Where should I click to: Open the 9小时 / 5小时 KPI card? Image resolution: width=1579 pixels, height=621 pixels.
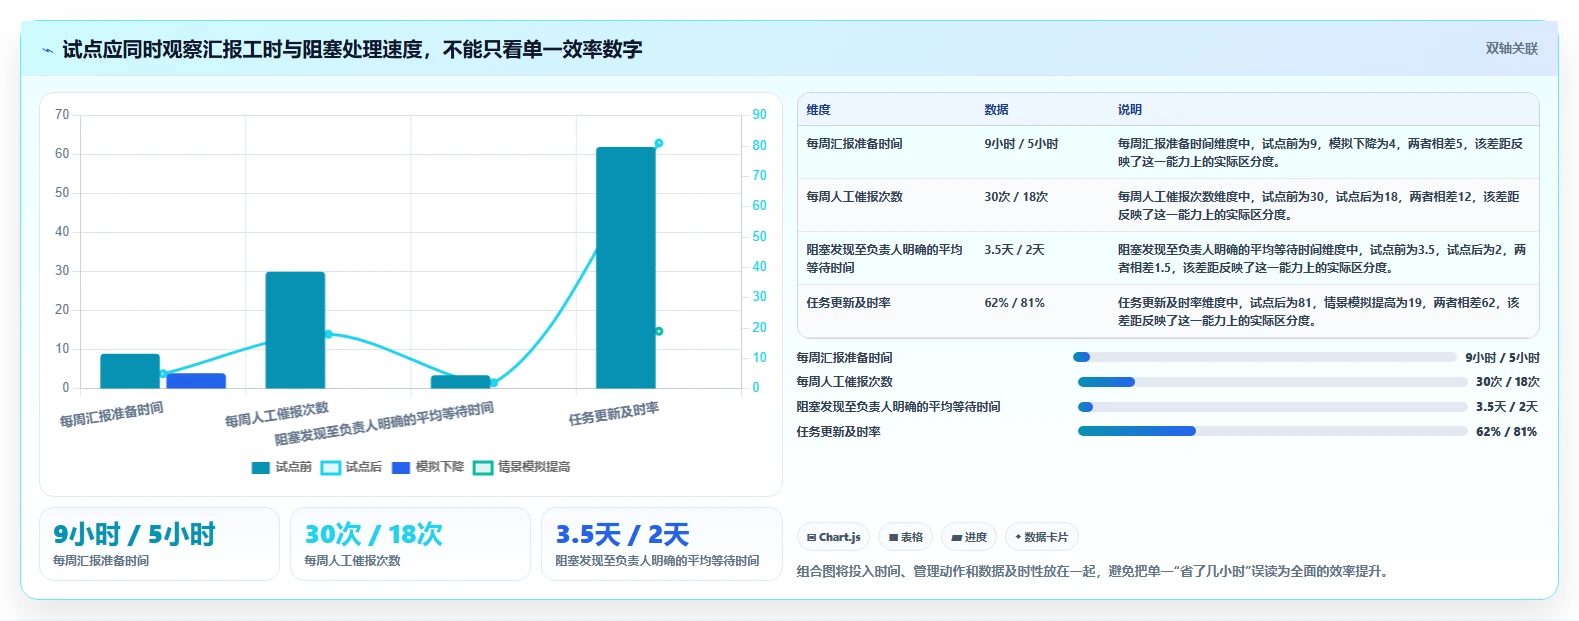(x=159, y=544)
